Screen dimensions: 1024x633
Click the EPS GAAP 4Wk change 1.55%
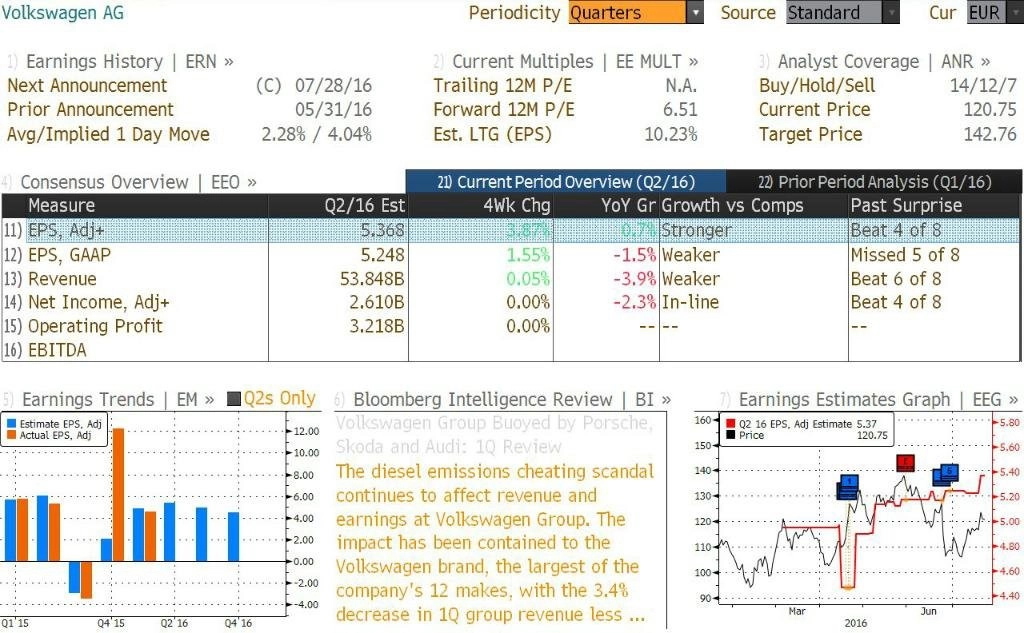coord(528,255)
